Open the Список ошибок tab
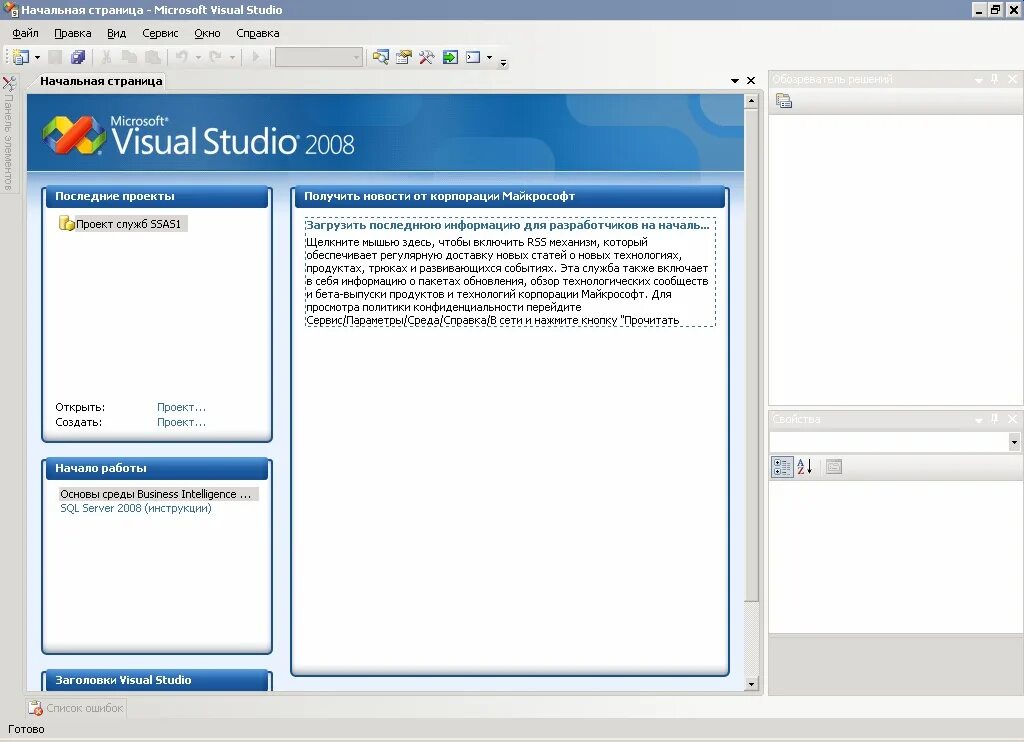This screenshot has height=742, width=1024. pyautogui.click(x=77, y=708)
